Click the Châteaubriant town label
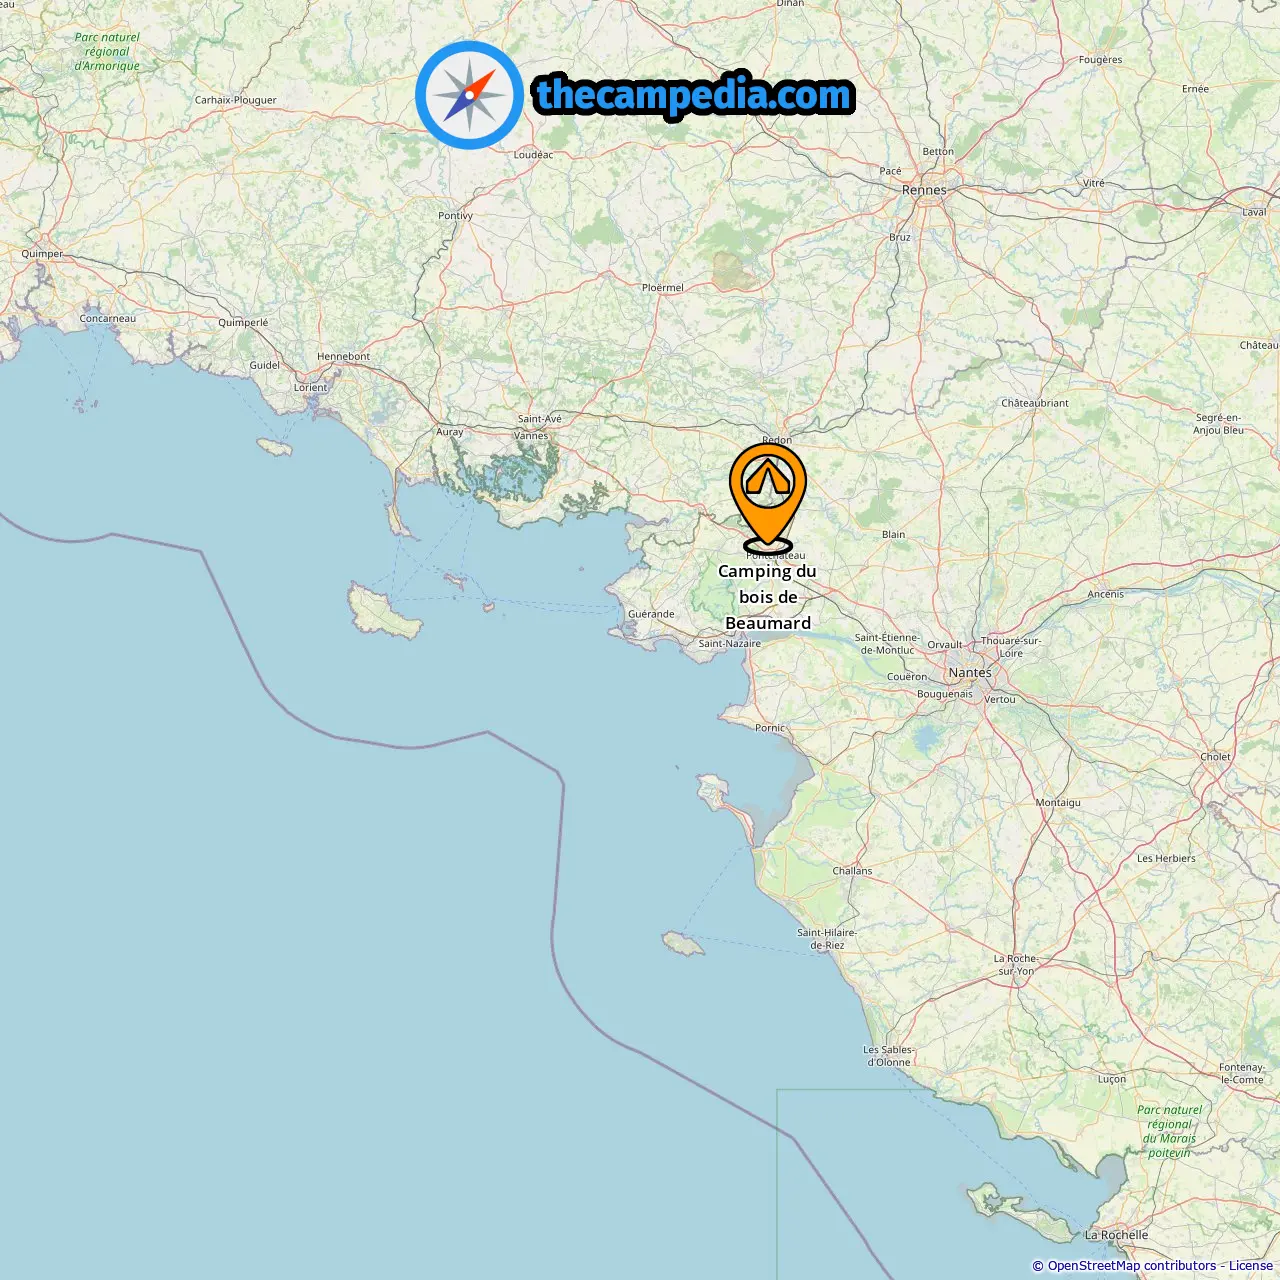Screen dimensions: 1280x1280 pyautogui.click(x=1035, y=403)
